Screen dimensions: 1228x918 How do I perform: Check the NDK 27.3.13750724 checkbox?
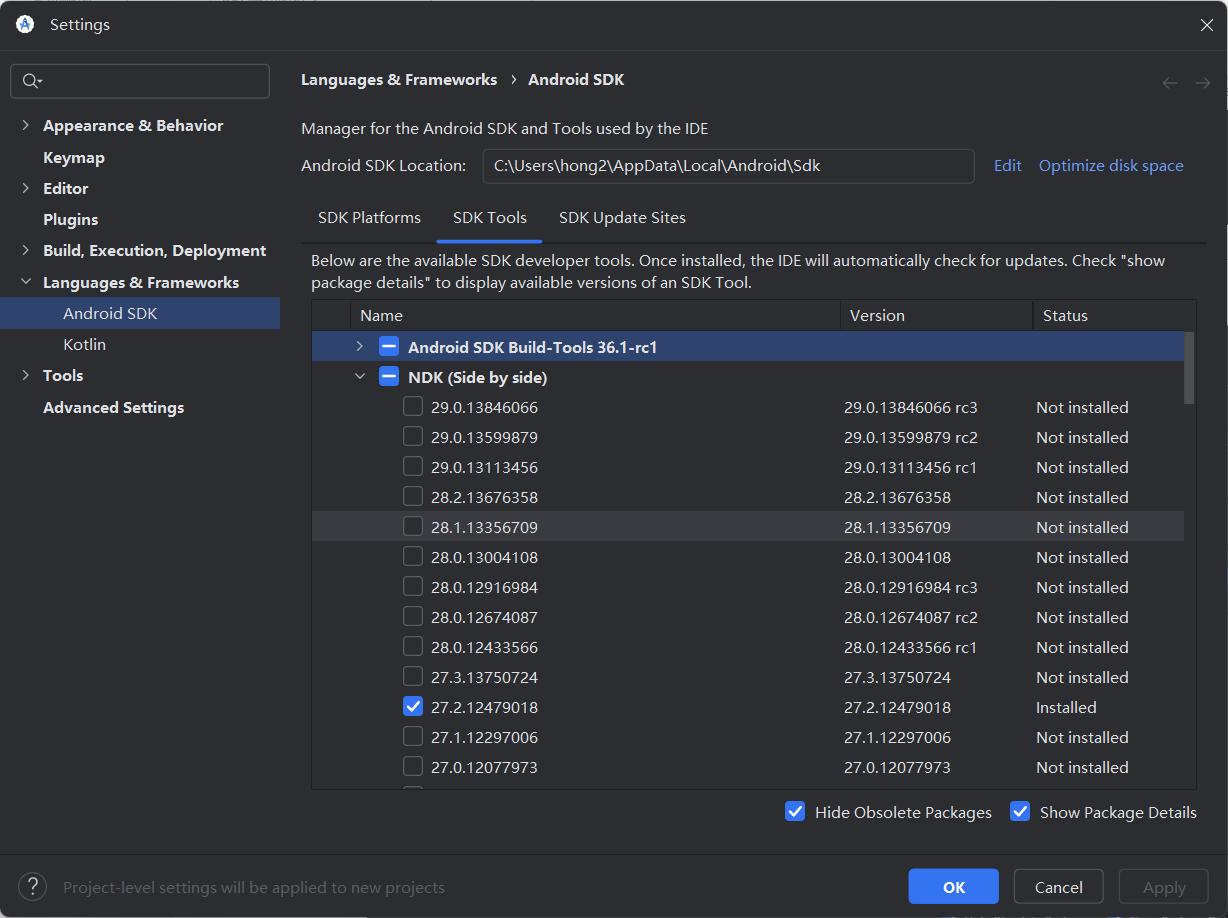coord(413,677)
